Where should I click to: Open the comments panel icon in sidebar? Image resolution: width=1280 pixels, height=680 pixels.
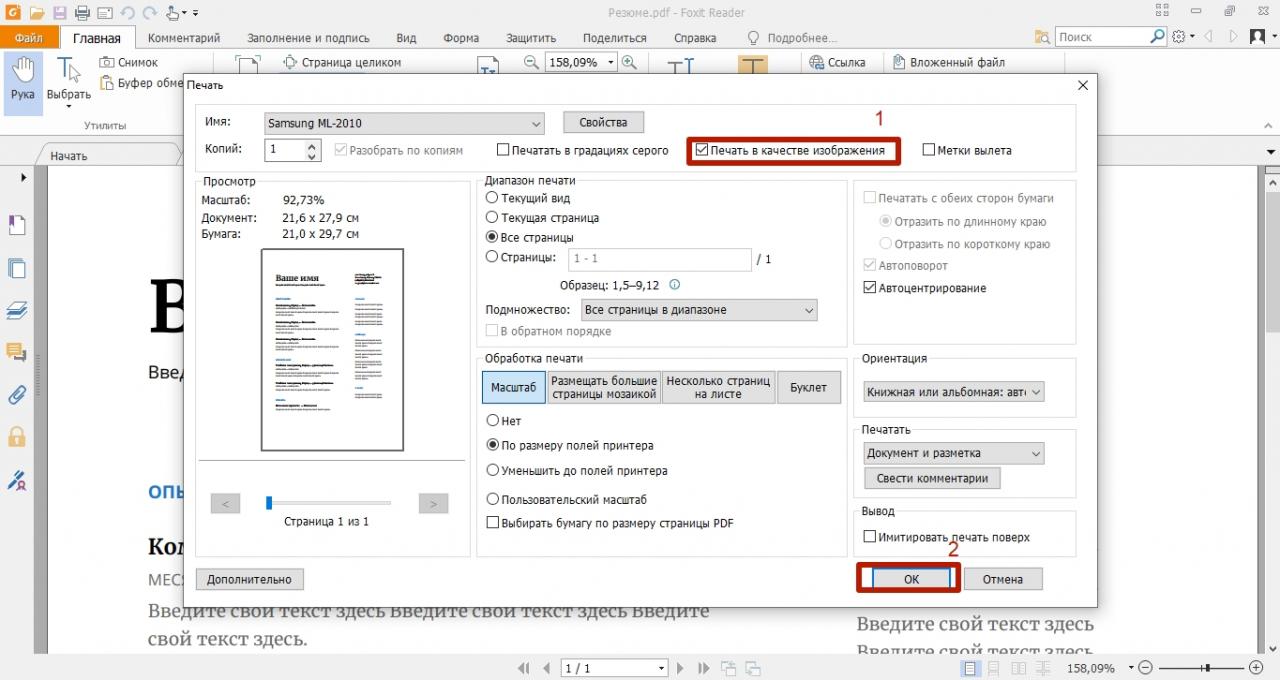click(x=16, y=351)
